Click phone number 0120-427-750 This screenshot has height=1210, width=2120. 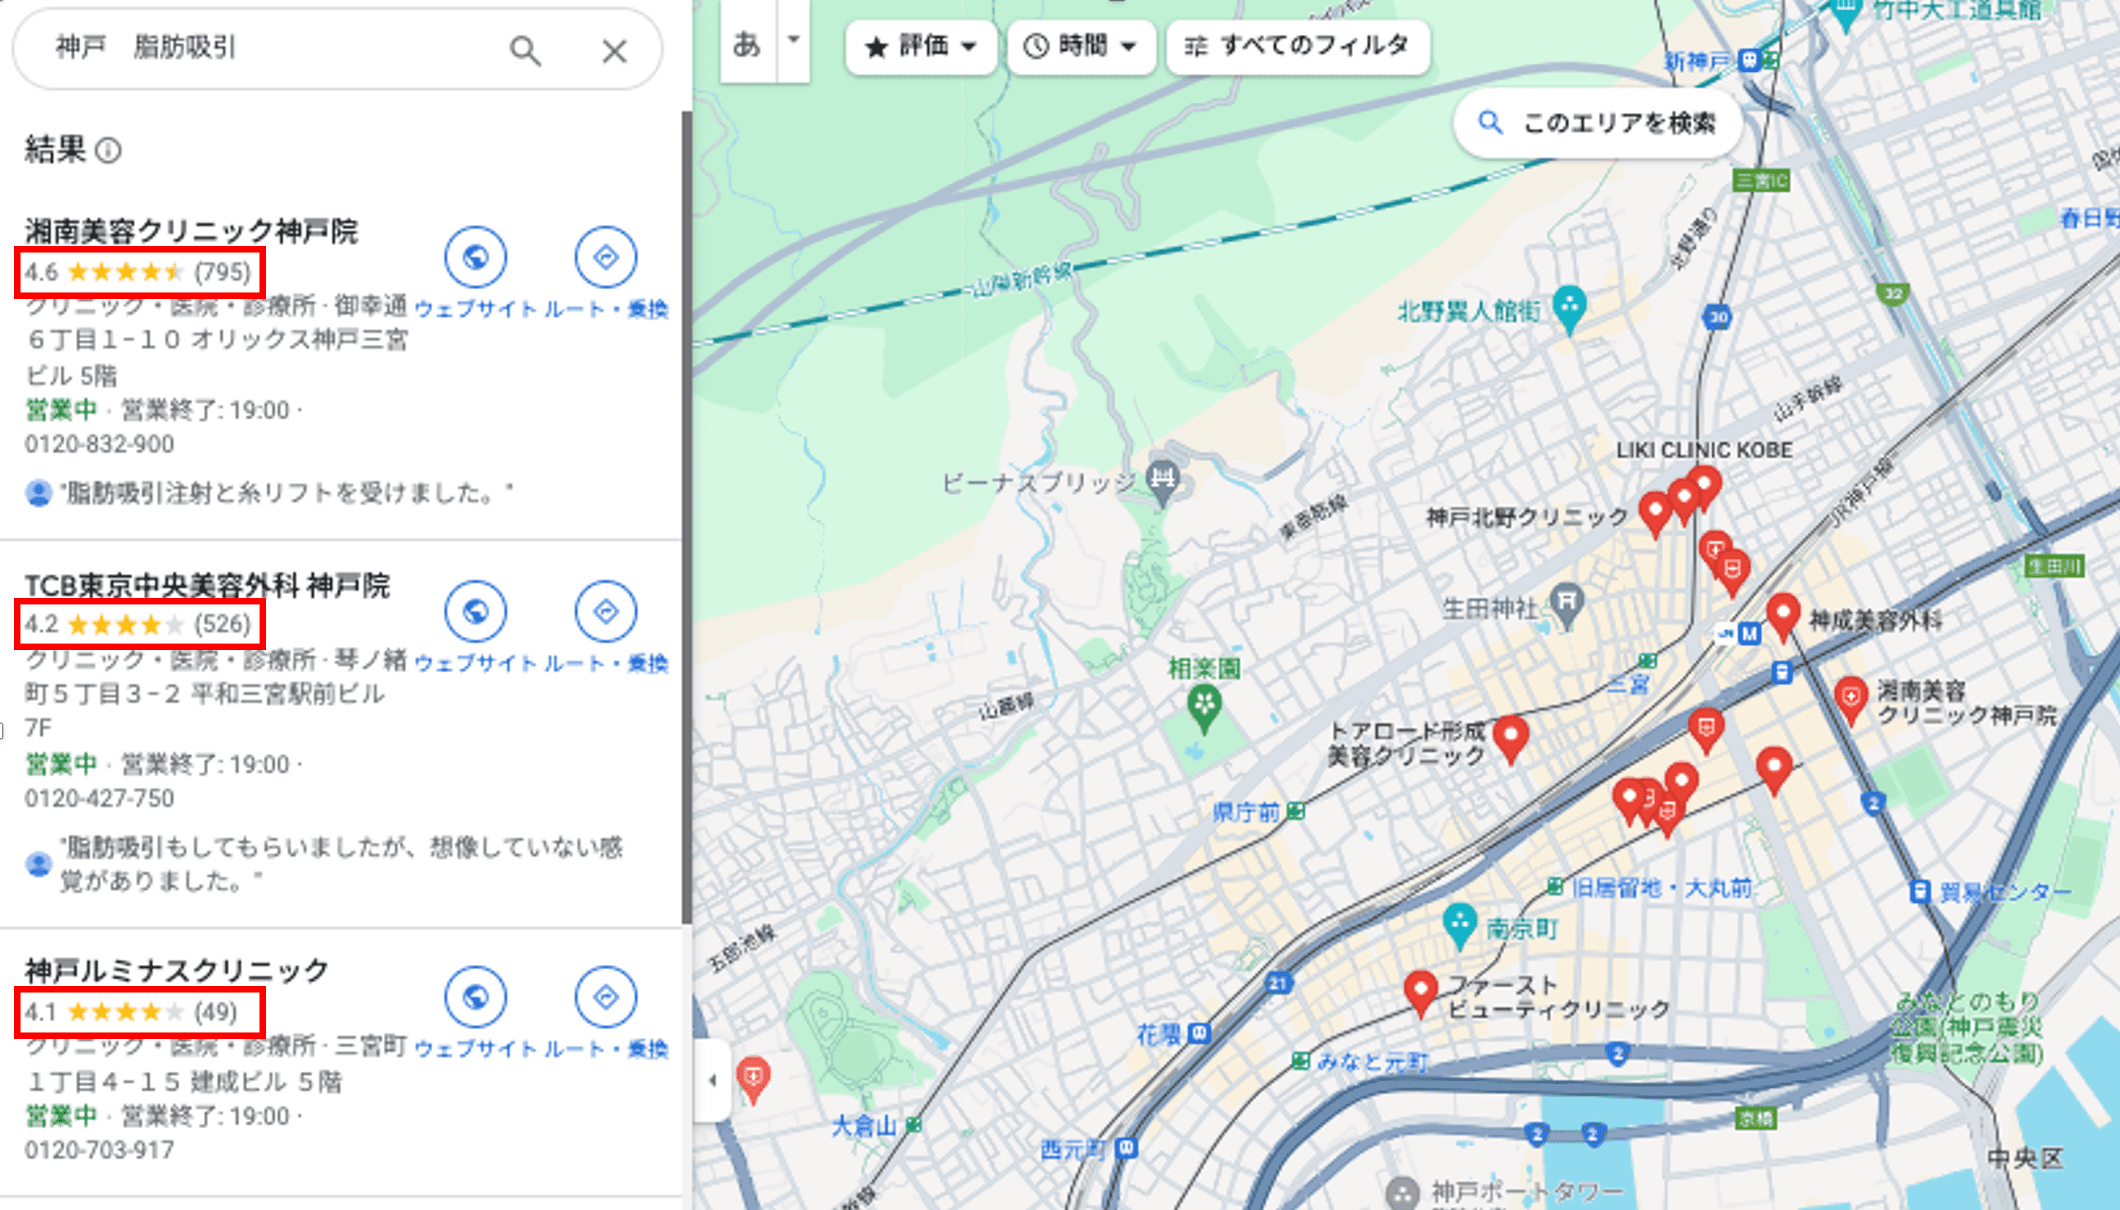99,798
